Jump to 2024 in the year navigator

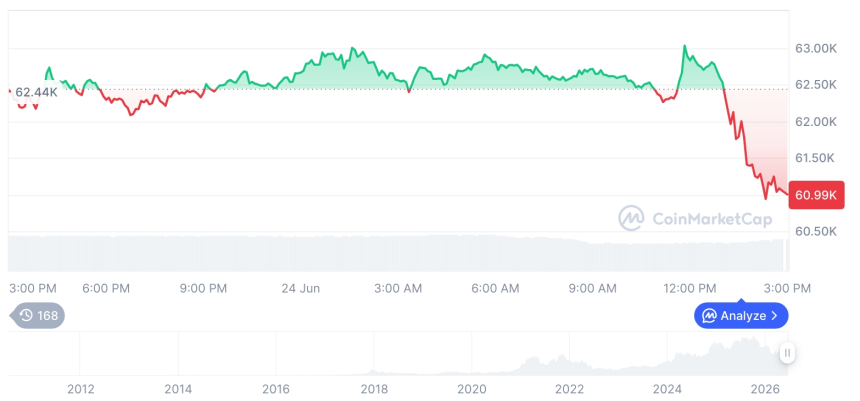667,389
